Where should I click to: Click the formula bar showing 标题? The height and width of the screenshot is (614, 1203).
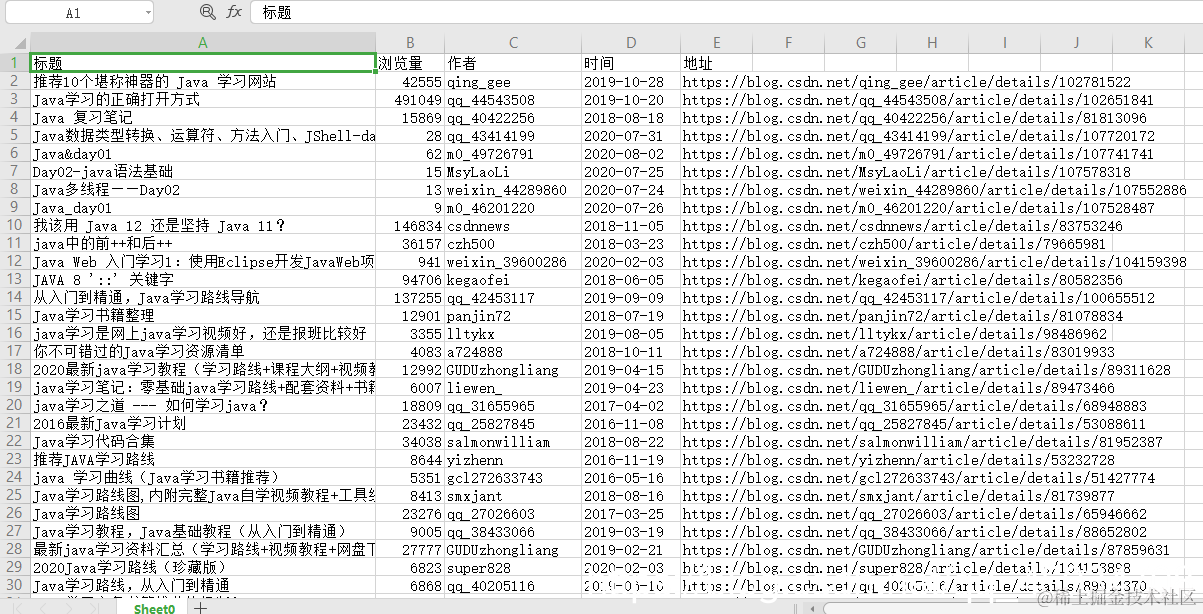(400, 12)
